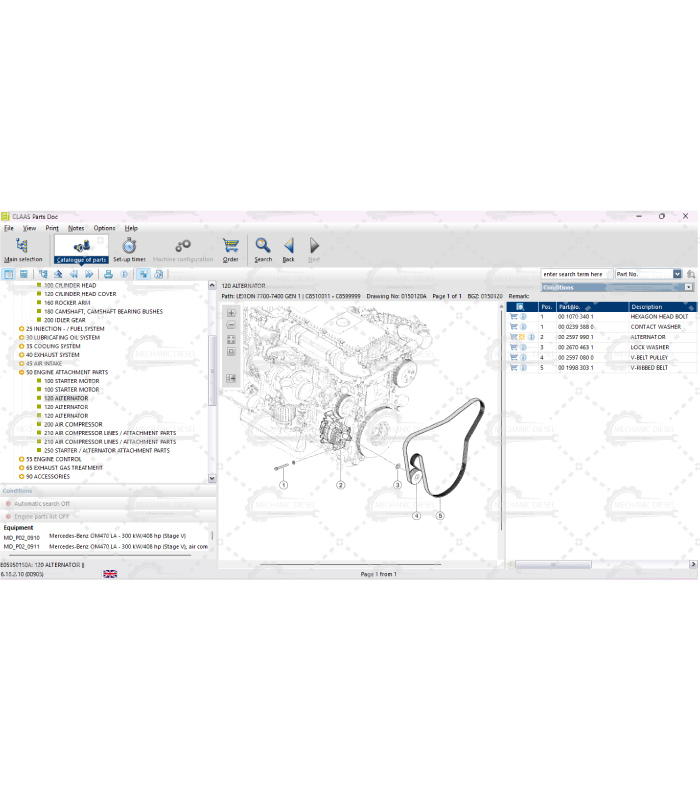Image resolution: width=700 pixels, height=800 pixels.
Task: Zoom in on the alternator drawing
Action: (232, 313)
